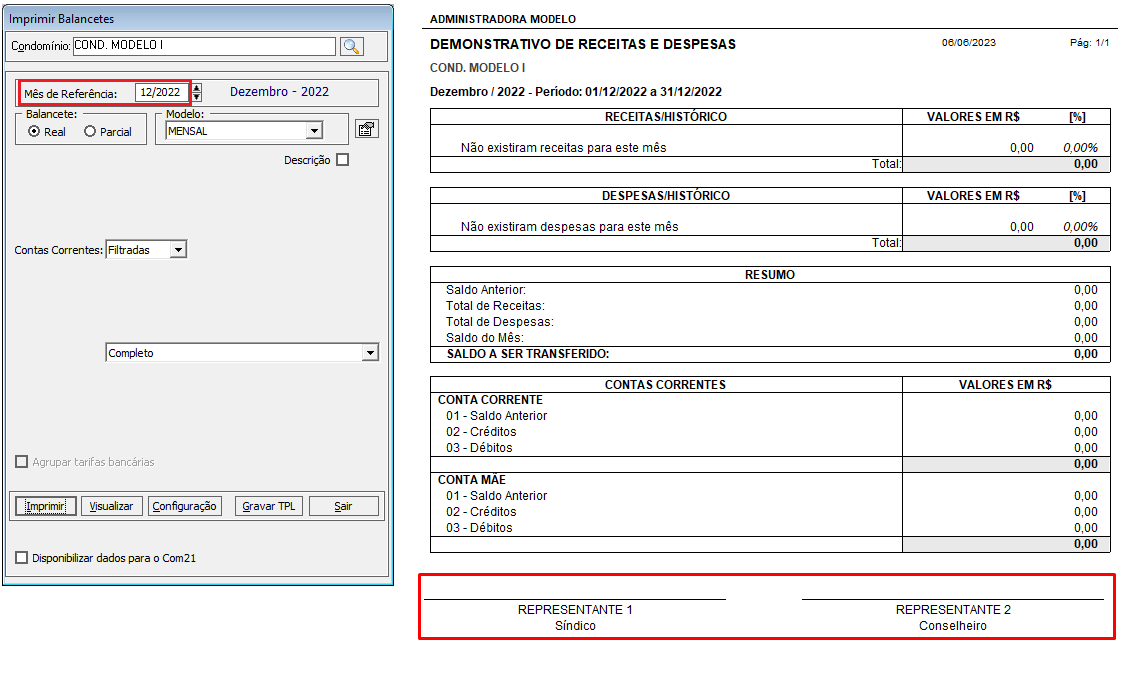
Task: Expand the Completo dropdown
Action: pyautogui.click(x=370, y=353)
